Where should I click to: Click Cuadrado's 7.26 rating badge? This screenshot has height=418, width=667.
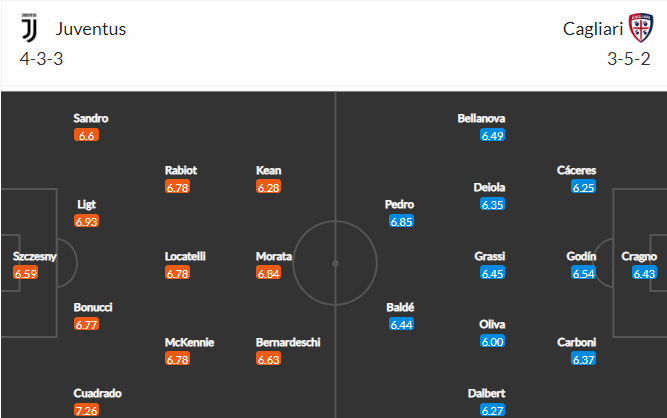pyautogui.click(x=87, y=411)
